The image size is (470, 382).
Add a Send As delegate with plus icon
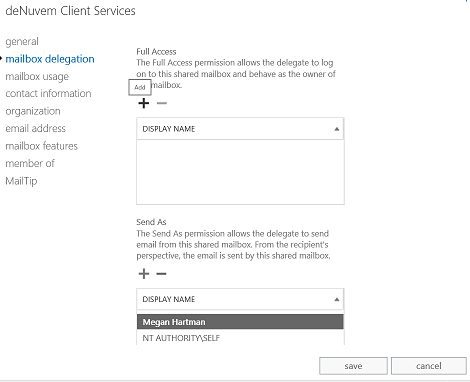tap(144, 274)
